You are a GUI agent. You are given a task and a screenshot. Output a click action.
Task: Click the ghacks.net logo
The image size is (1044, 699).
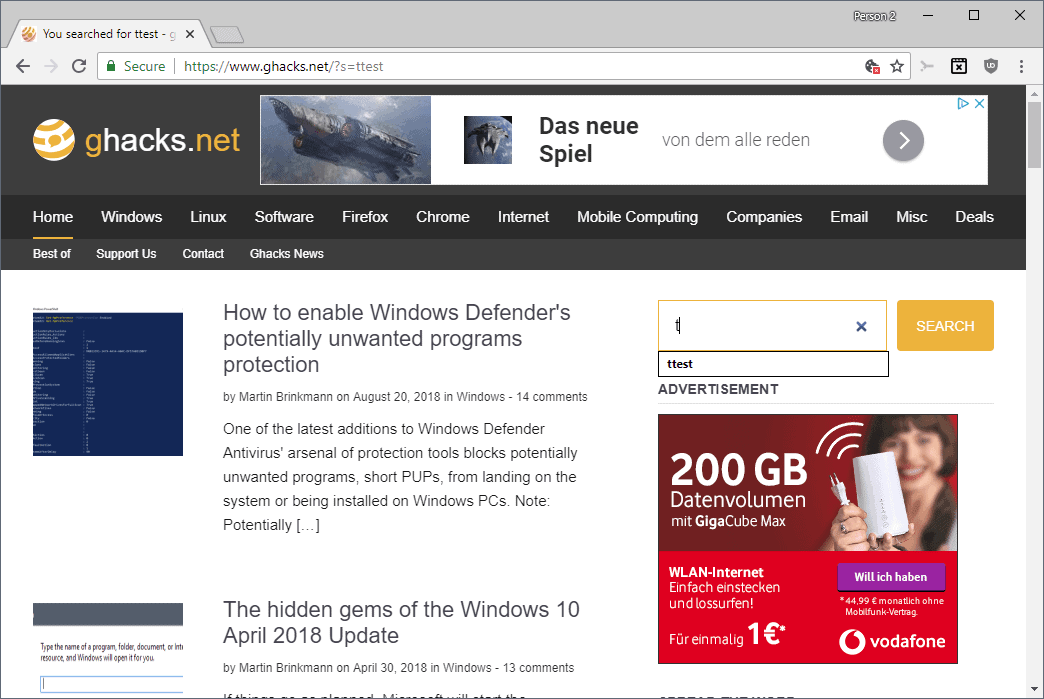137,140
